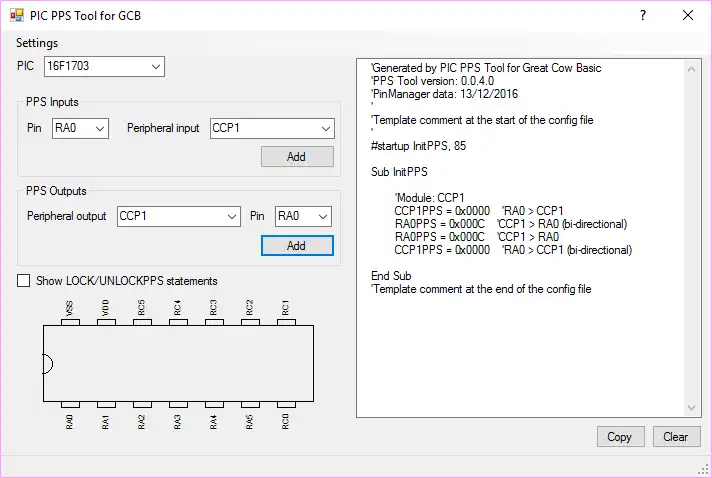The height and width of the screenshot is (478, 712).
Task: Expand the Peripheral input combo box
Action: click(x=272, y=128)
